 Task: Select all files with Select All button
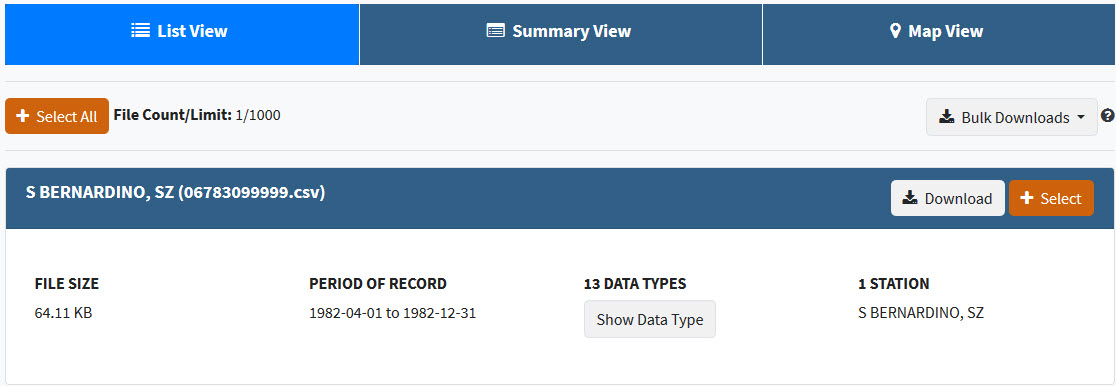pyautogui.click(x=57, y=116)
